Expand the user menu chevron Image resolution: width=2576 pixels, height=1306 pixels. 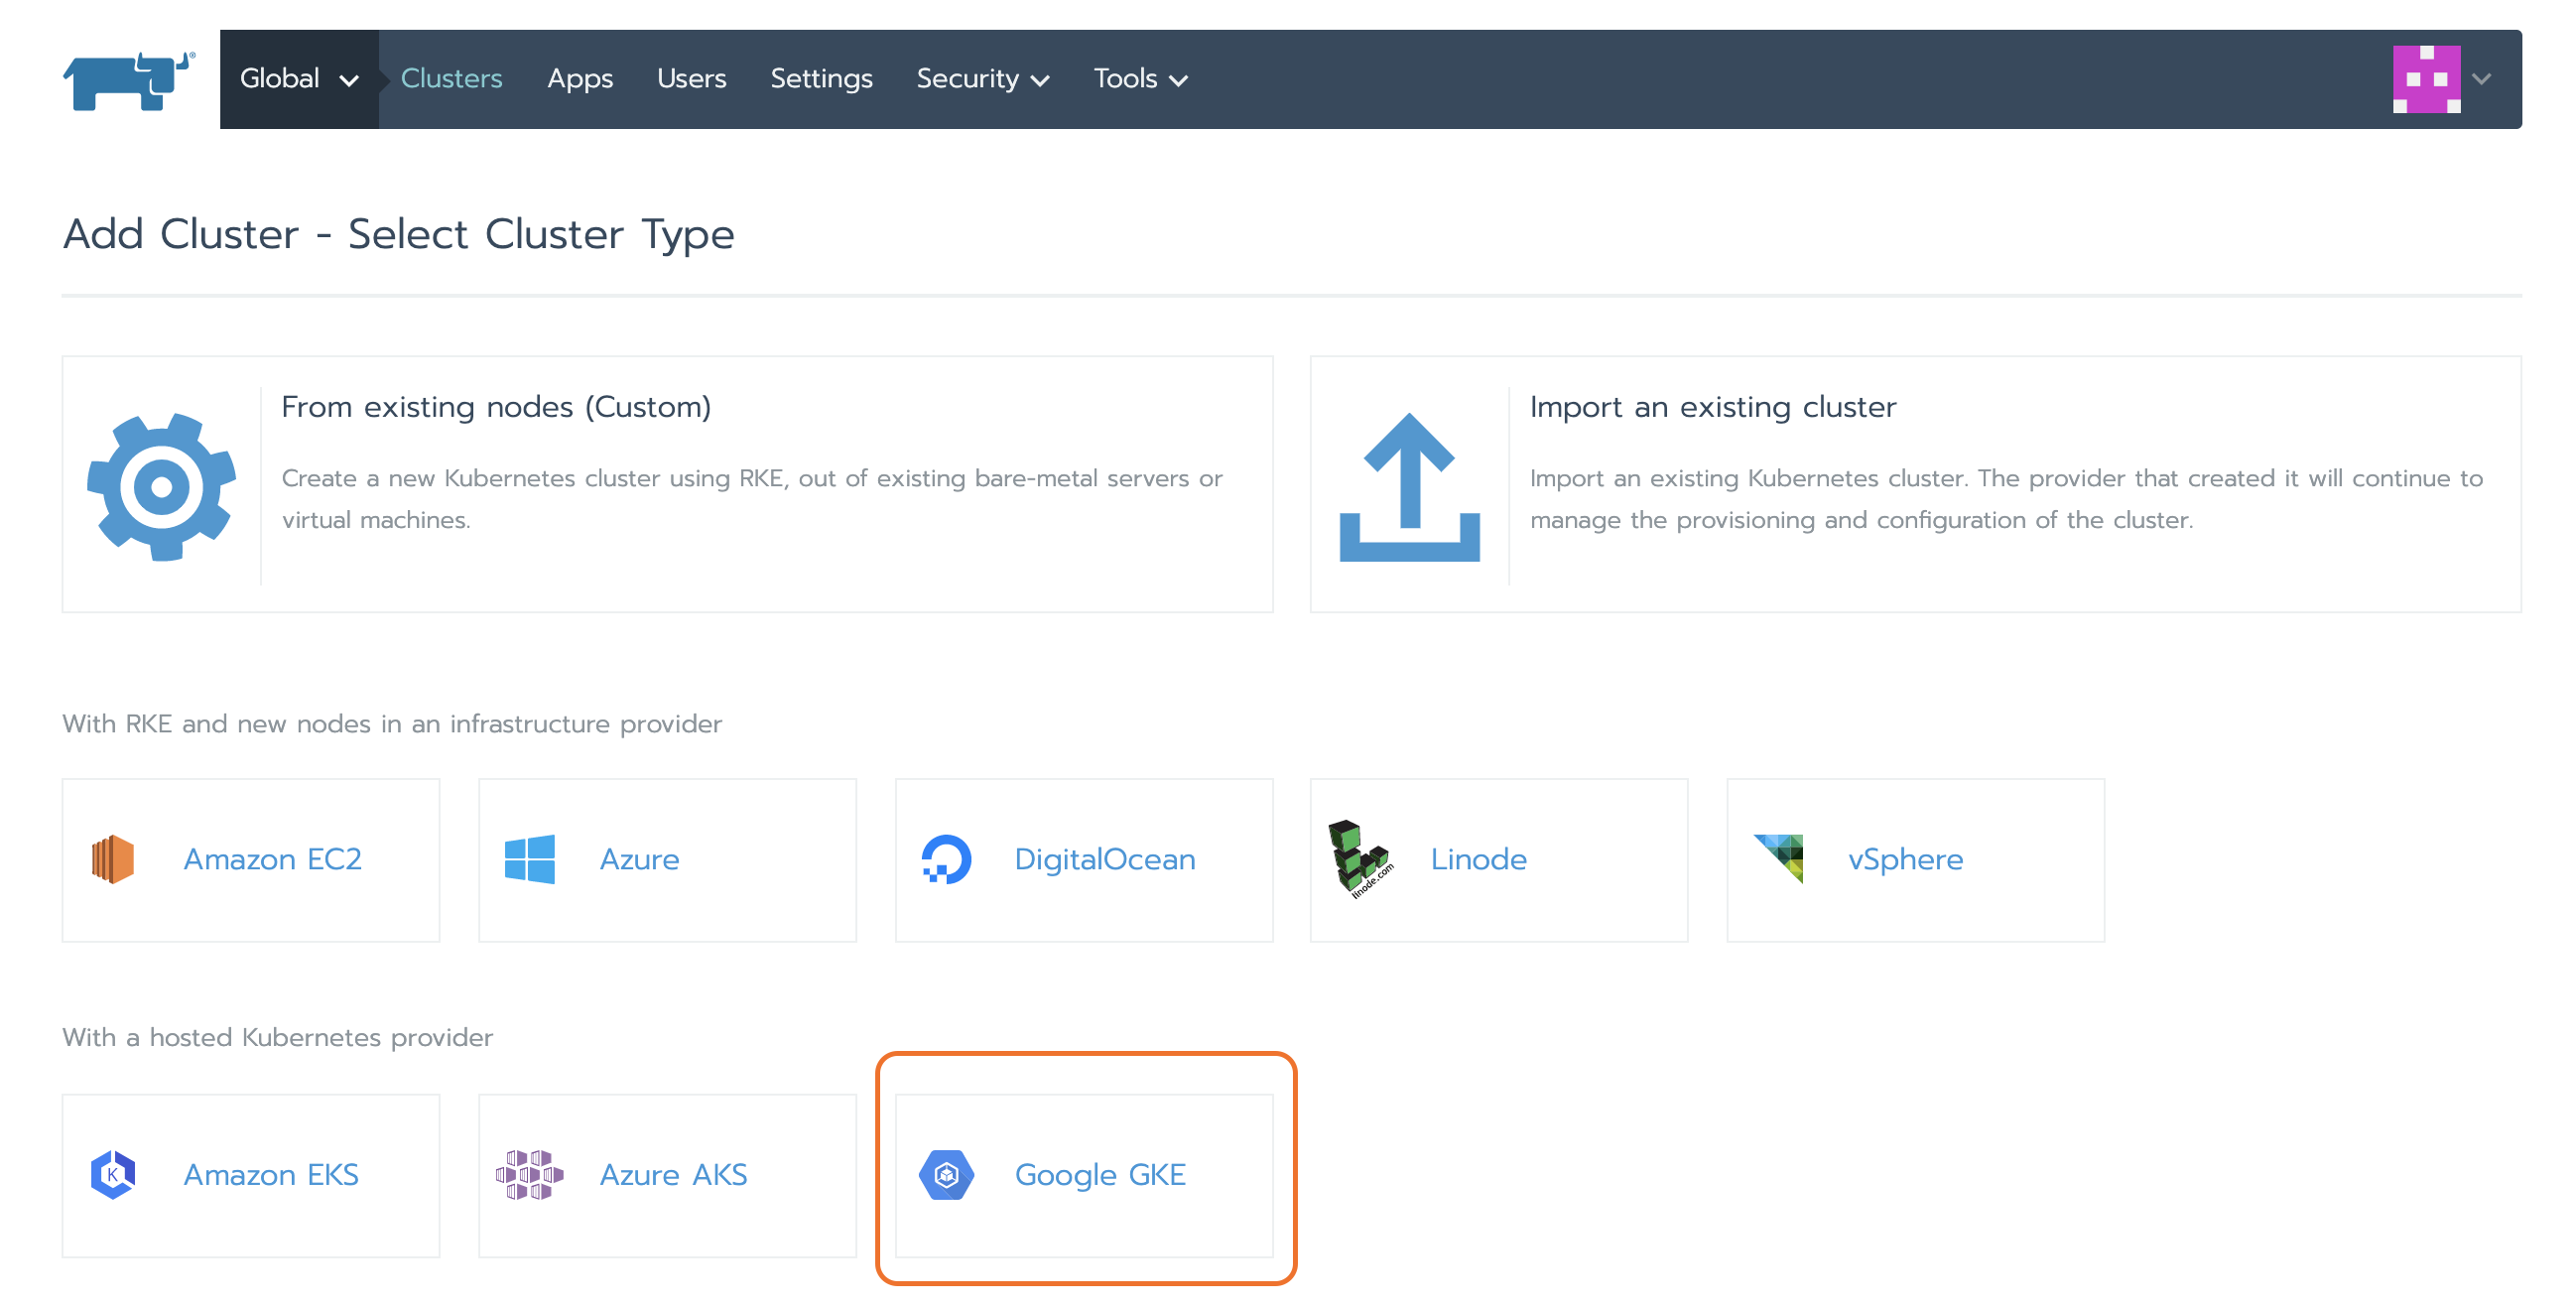coord(2481,79)
